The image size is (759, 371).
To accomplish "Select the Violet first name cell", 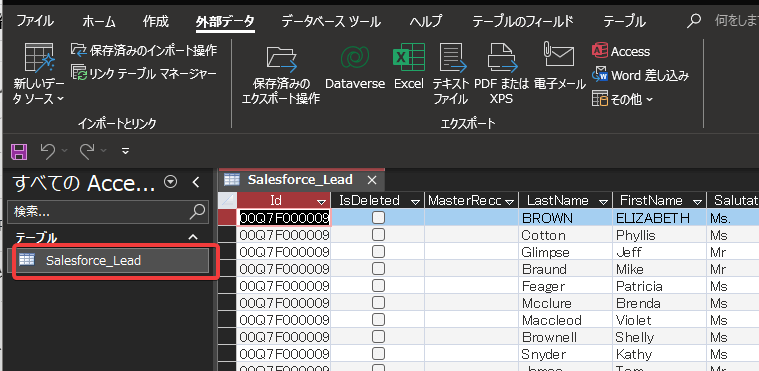I will point(659,320).
